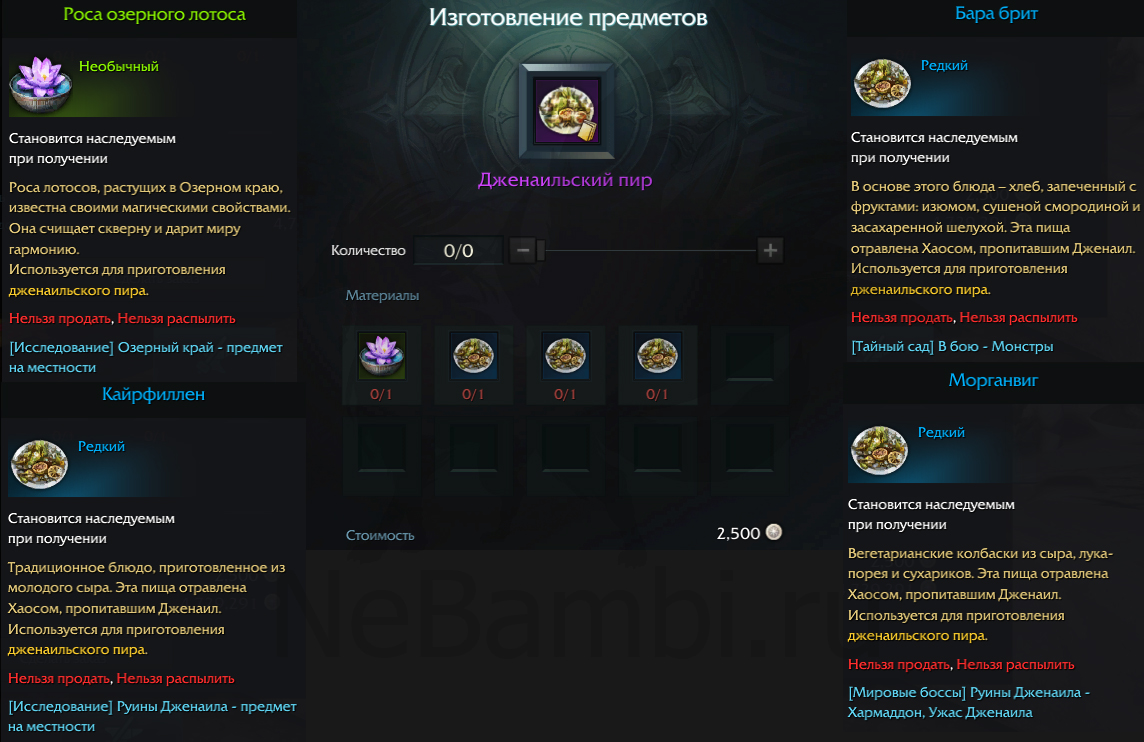This screenshot has width=1144, height=742.
Task: Click the Морганвиг dish icon
Action: tap(879, 450)
